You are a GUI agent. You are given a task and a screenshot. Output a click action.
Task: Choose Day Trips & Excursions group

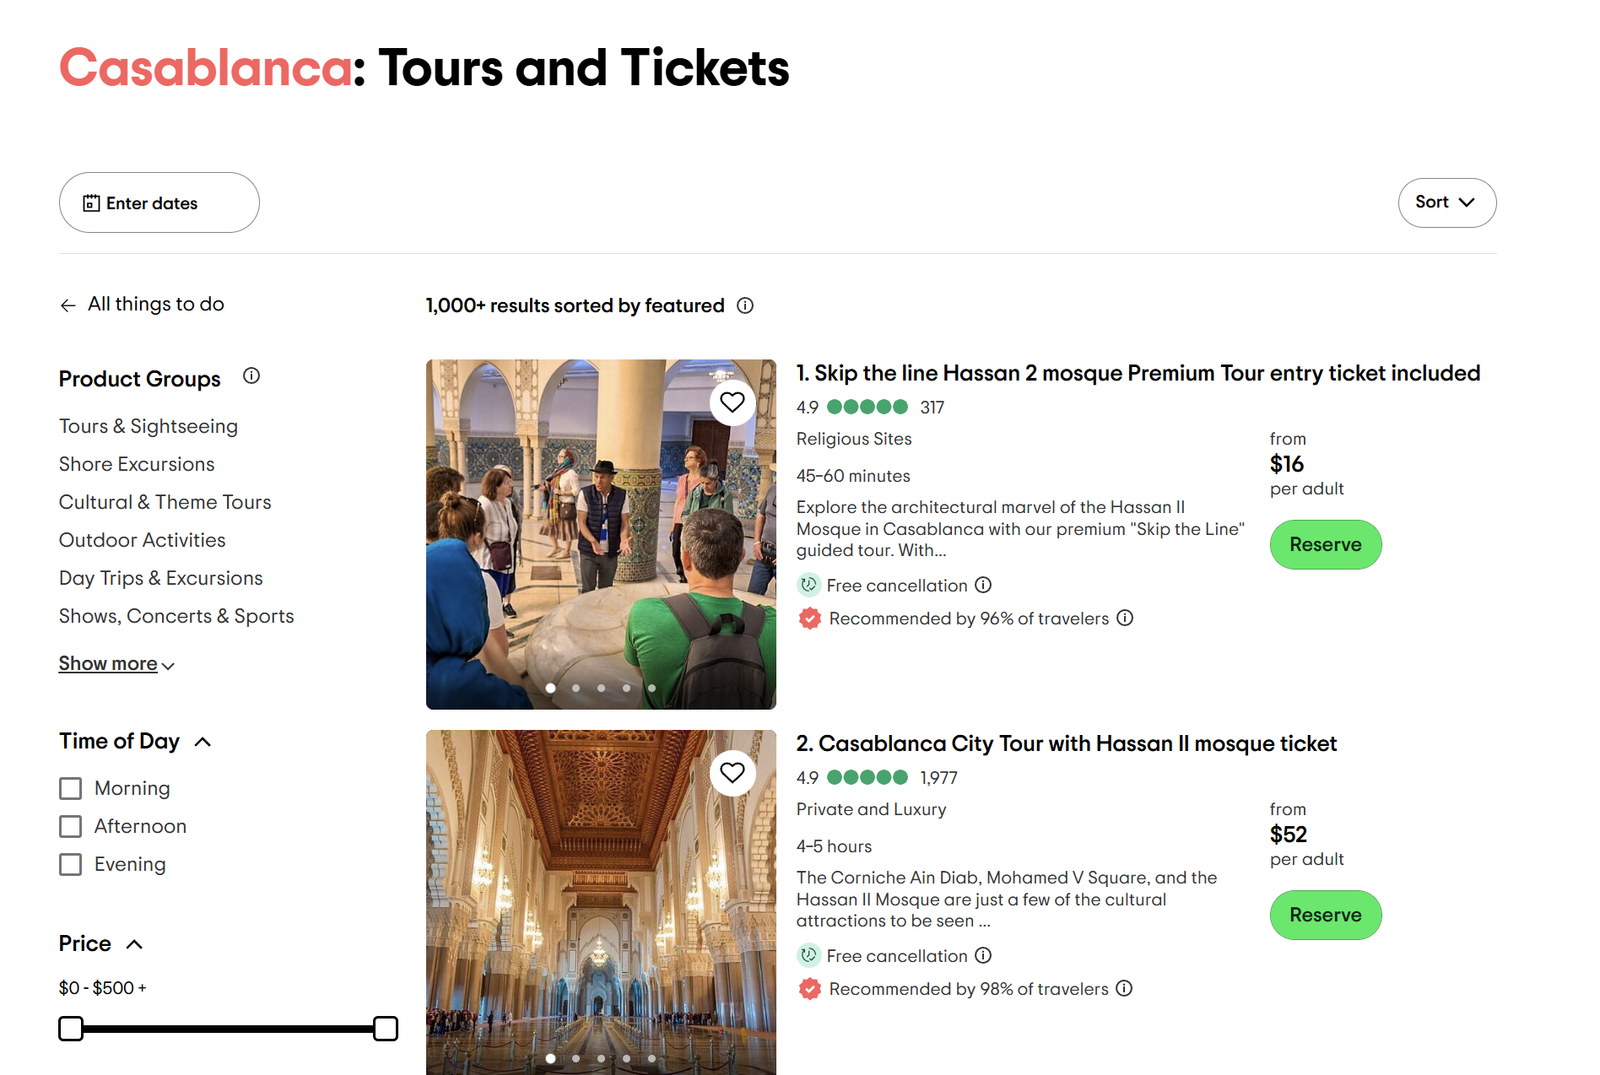click(161, 578)
